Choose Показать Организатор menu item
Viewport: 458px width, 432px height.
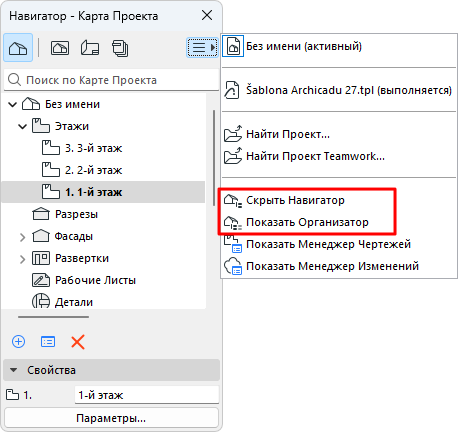339,222
